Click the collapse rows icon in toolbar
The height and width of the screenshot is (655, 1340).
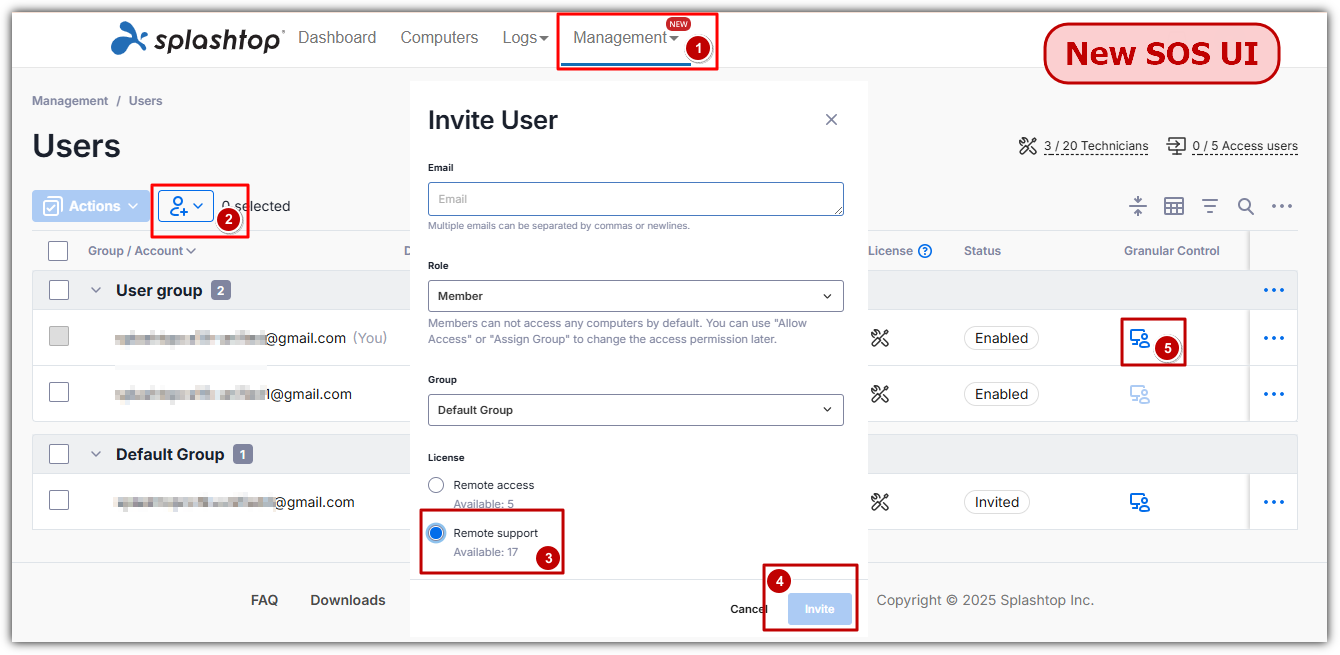tap(1137, 206)
